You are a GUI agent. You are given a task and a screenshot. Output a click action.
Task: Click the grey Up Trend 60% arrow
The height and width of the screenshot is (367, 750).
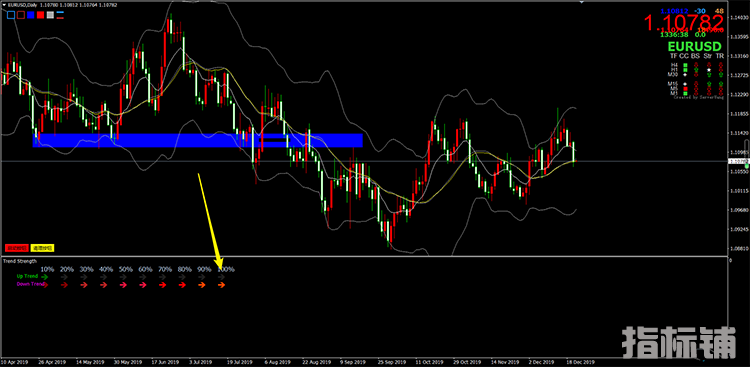(x=143, y=277)
